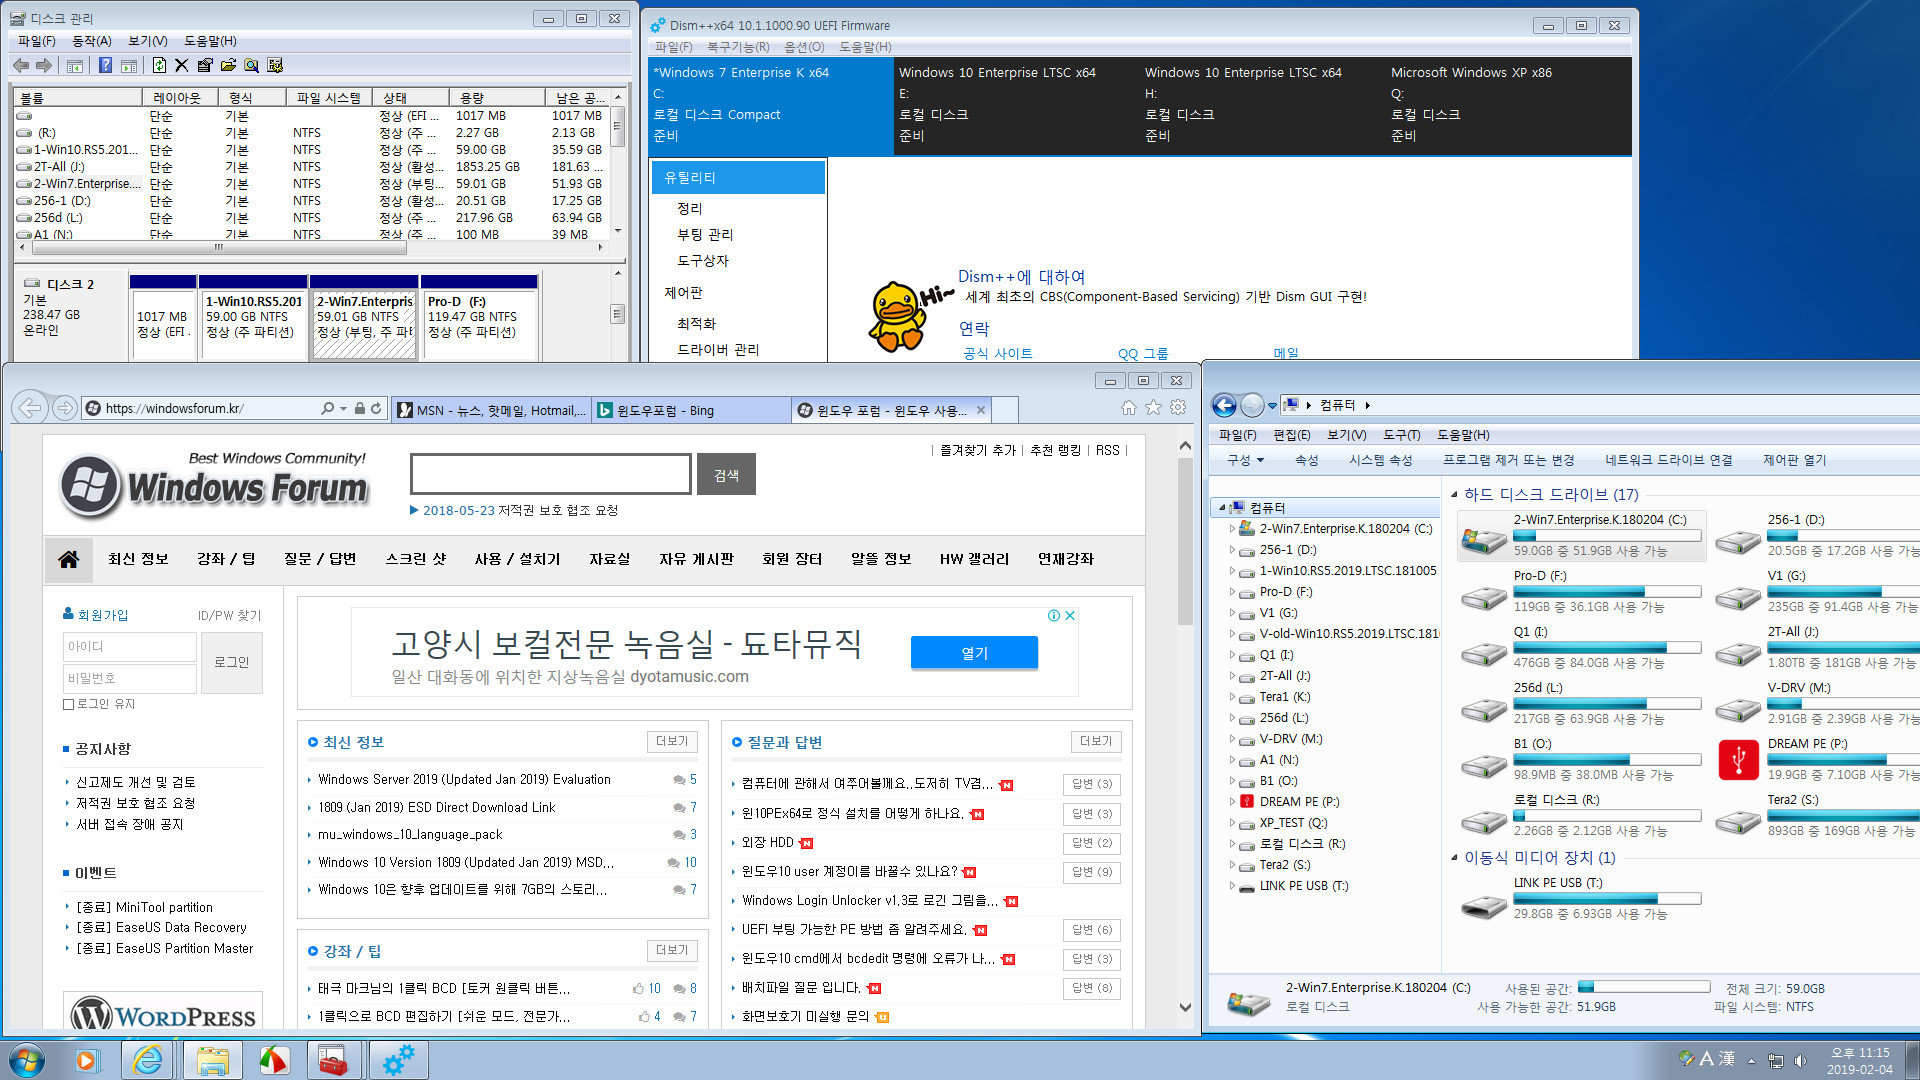Image resolution: width=1920 pixels, height=1080 pixels.
Task: Open IE tools gear icon
Action: (x=1178, y=408)
